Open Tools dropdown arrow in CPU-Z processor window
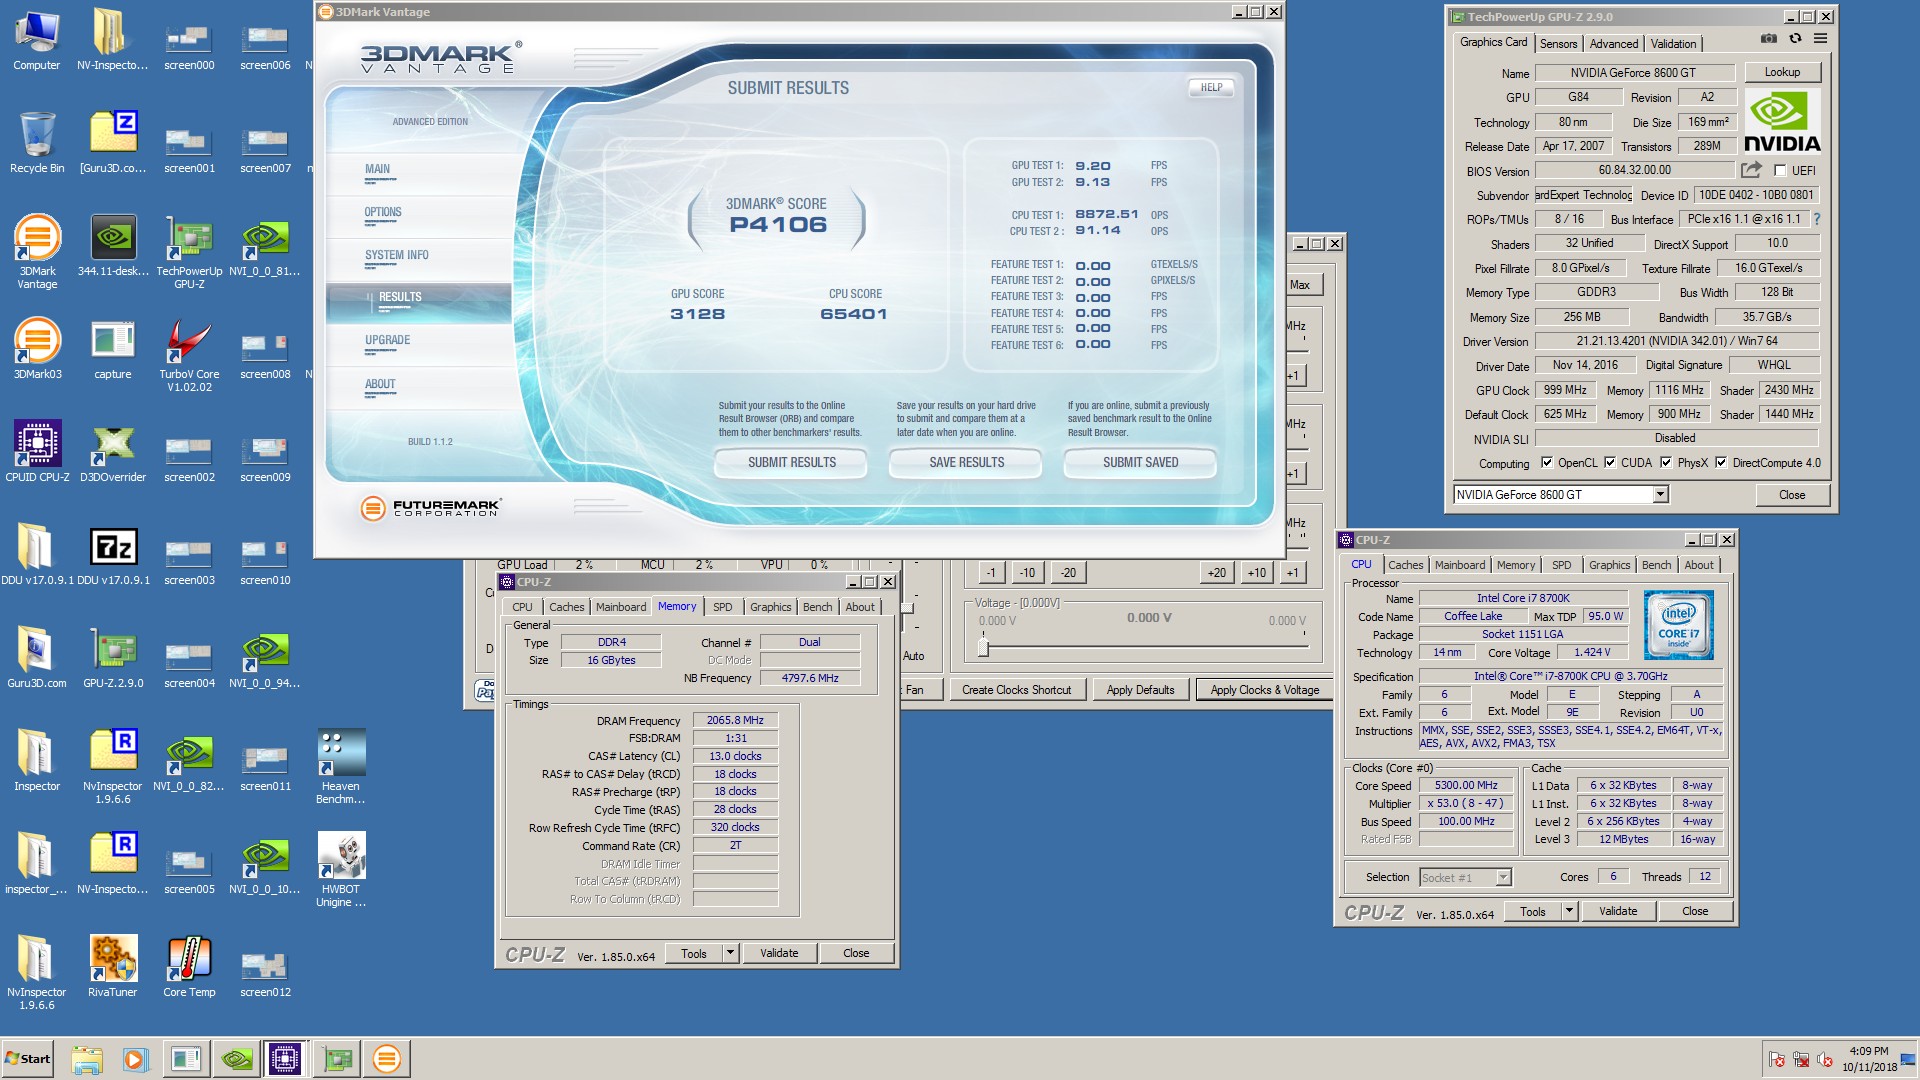The image size is (1920, 1080). point(1569,911)
